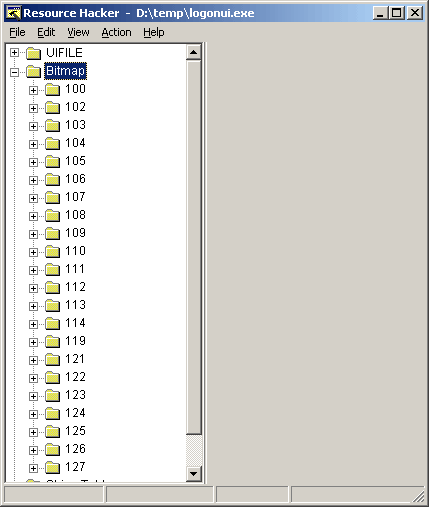Click the folder icon for 109
The height and width of the screenshot is (507, 429).
(52, 233)
